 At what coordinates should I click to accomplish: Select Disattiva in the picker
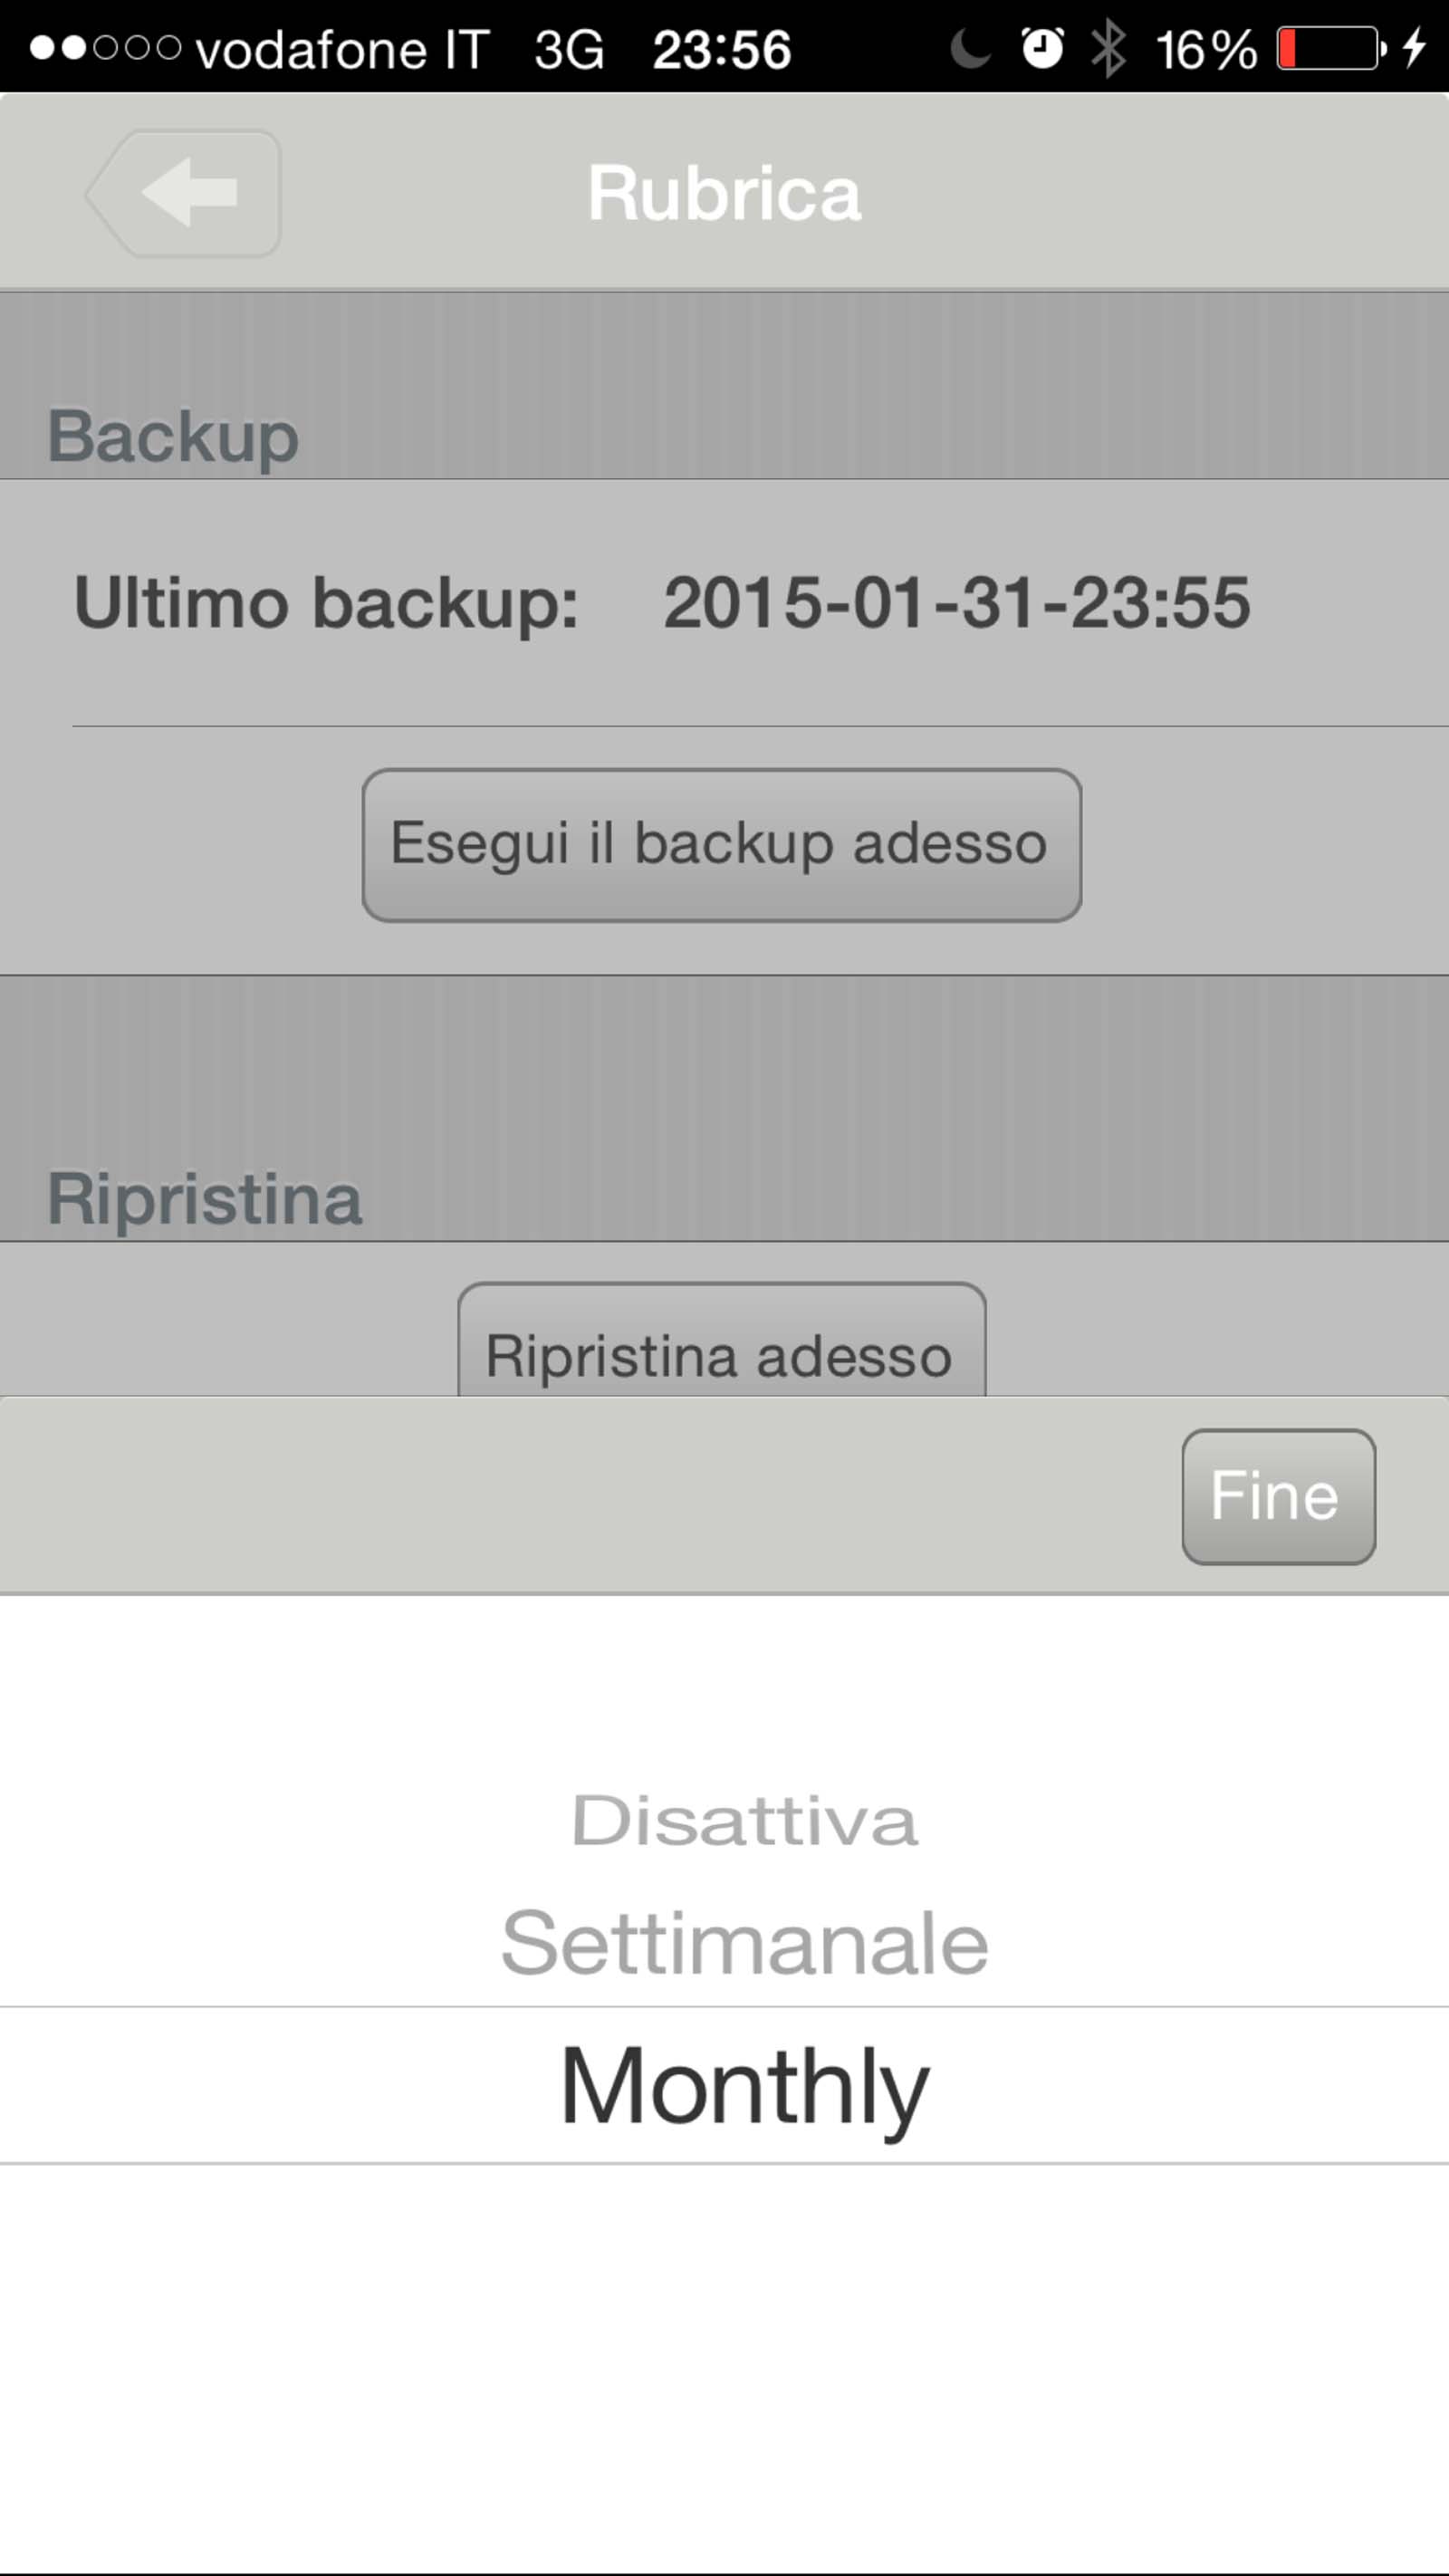(x=744, y=1820)
